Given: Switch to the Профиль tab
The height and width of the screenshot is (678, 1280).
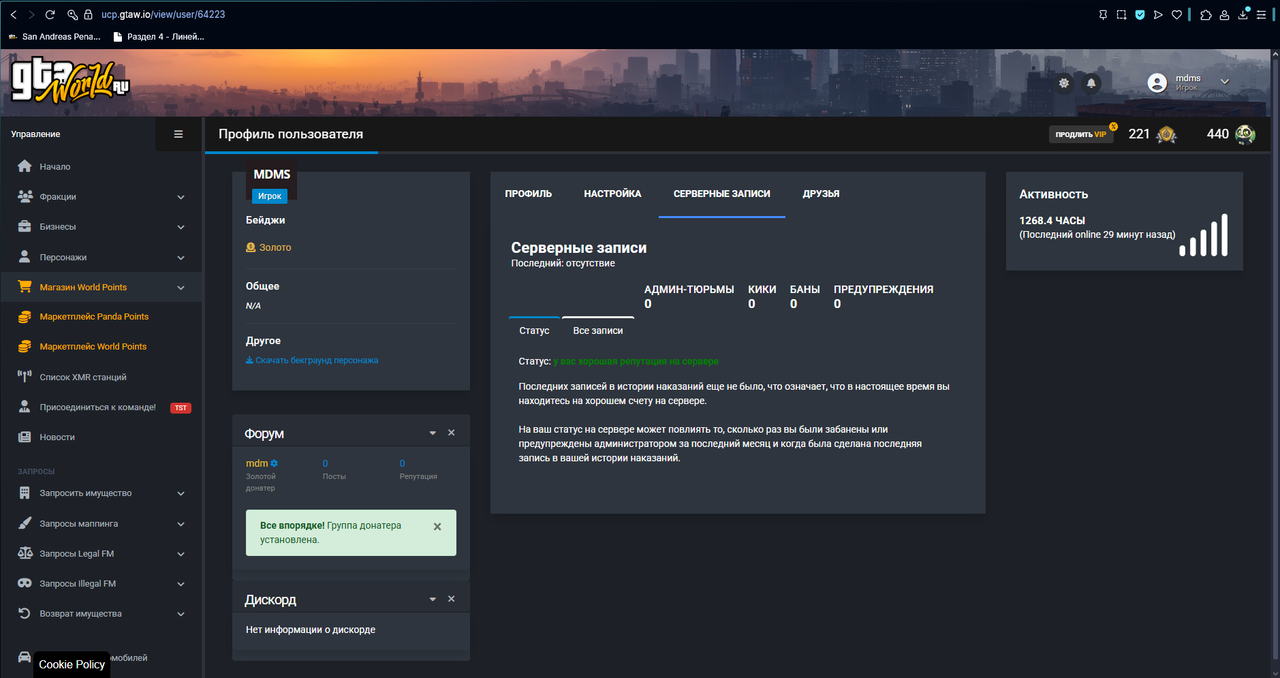Looking at the screenshot, I should [528, 194].
